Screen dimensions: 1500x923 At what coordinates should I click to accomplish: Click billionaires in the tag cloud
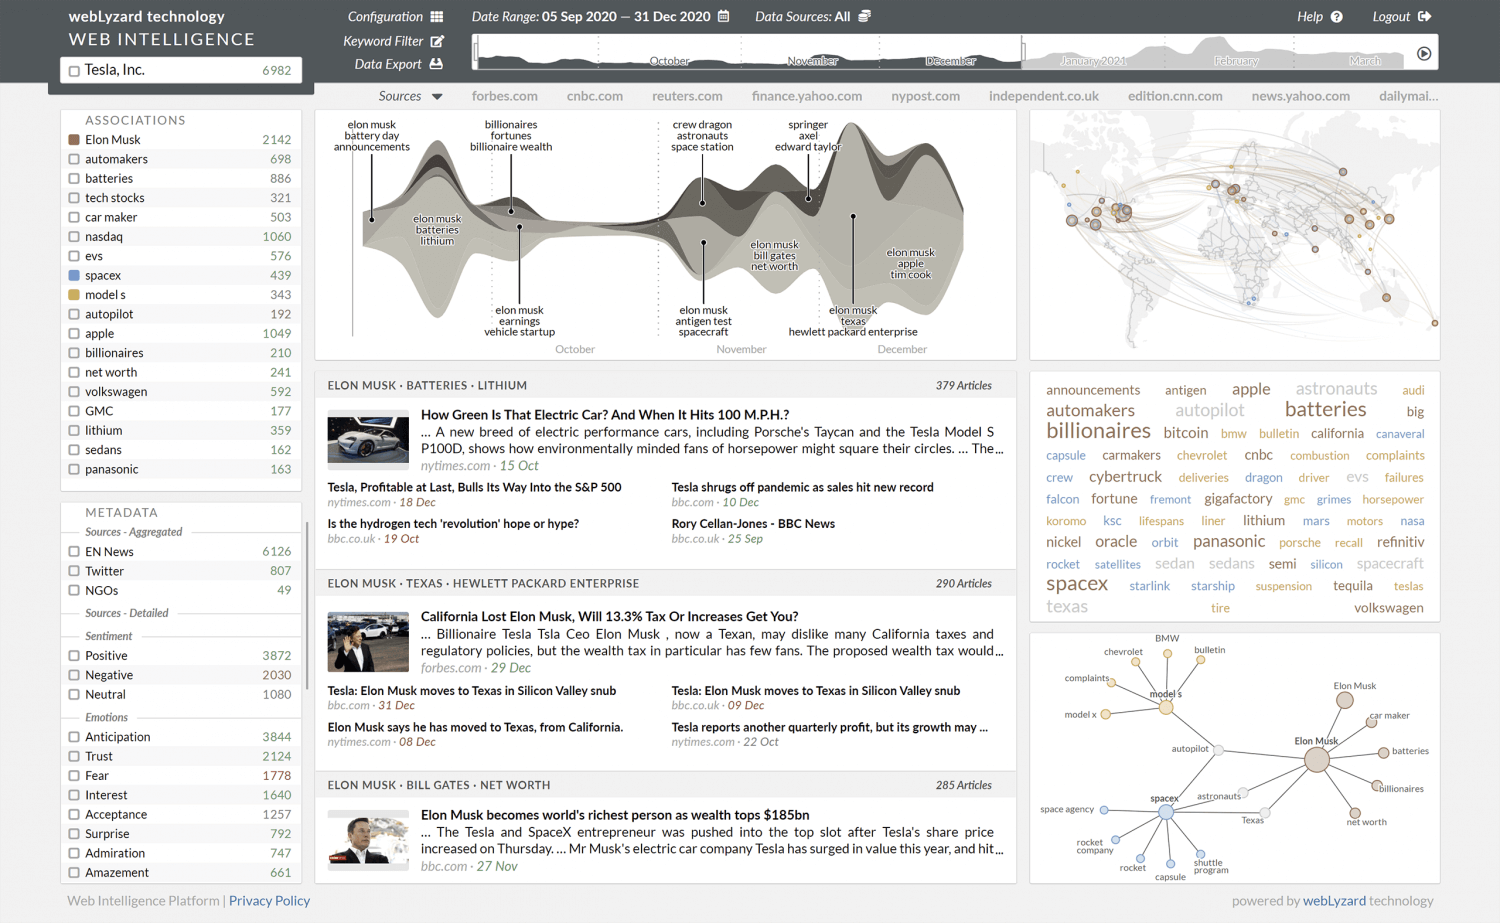[1098, 431]
